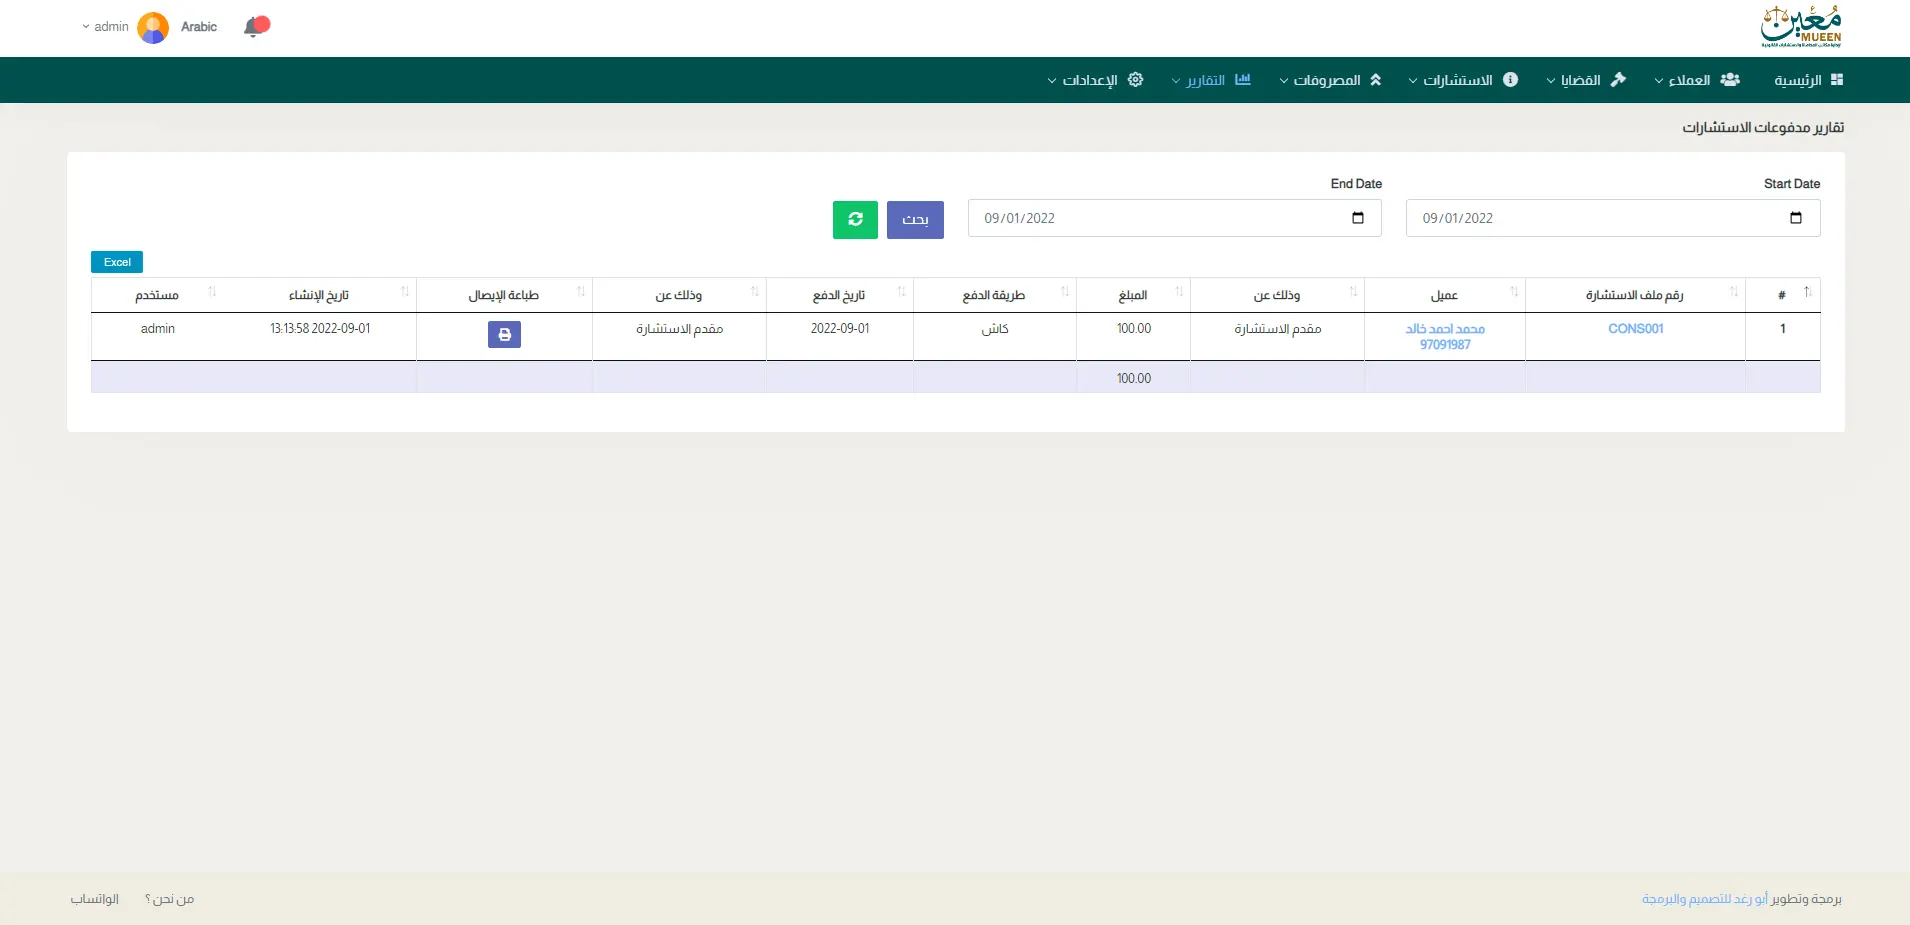The height and width of the screenshot is (925, 1910).
Task: Click the admin user avatar
Action: pos(153,27)
